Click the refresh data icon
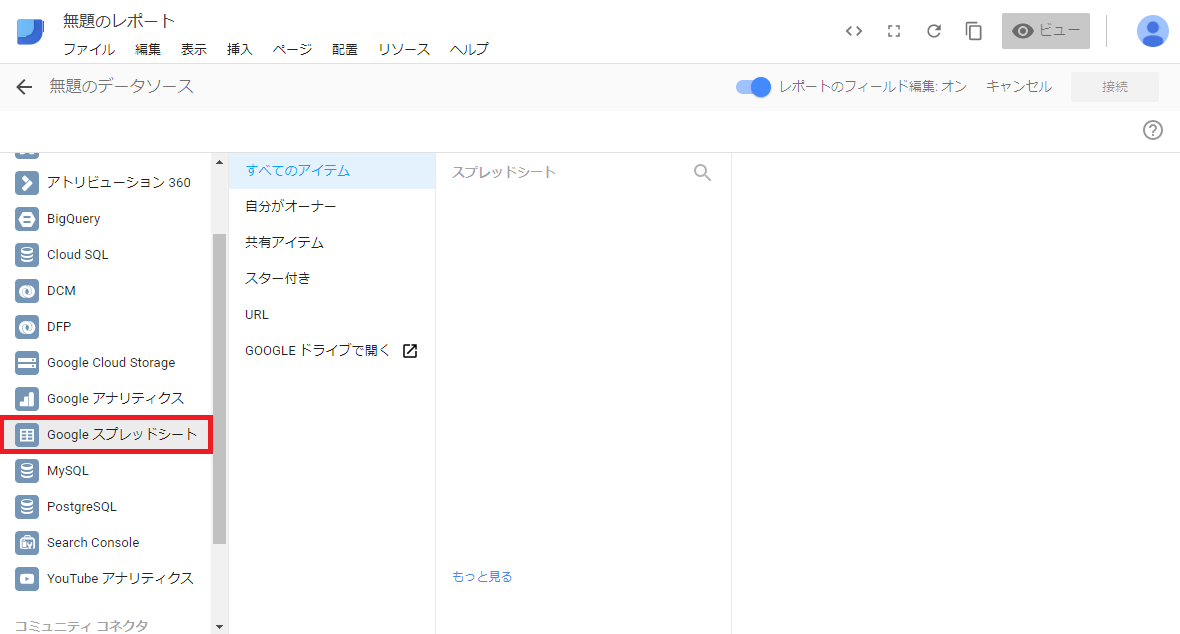 coord(934,31)
